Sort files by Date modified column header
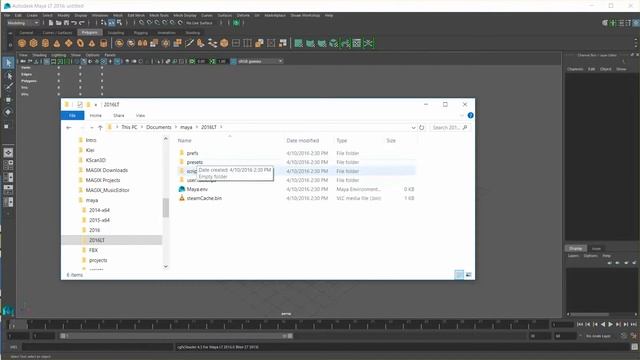This screenshot has height=360, width=640. [x=302, y=140]
